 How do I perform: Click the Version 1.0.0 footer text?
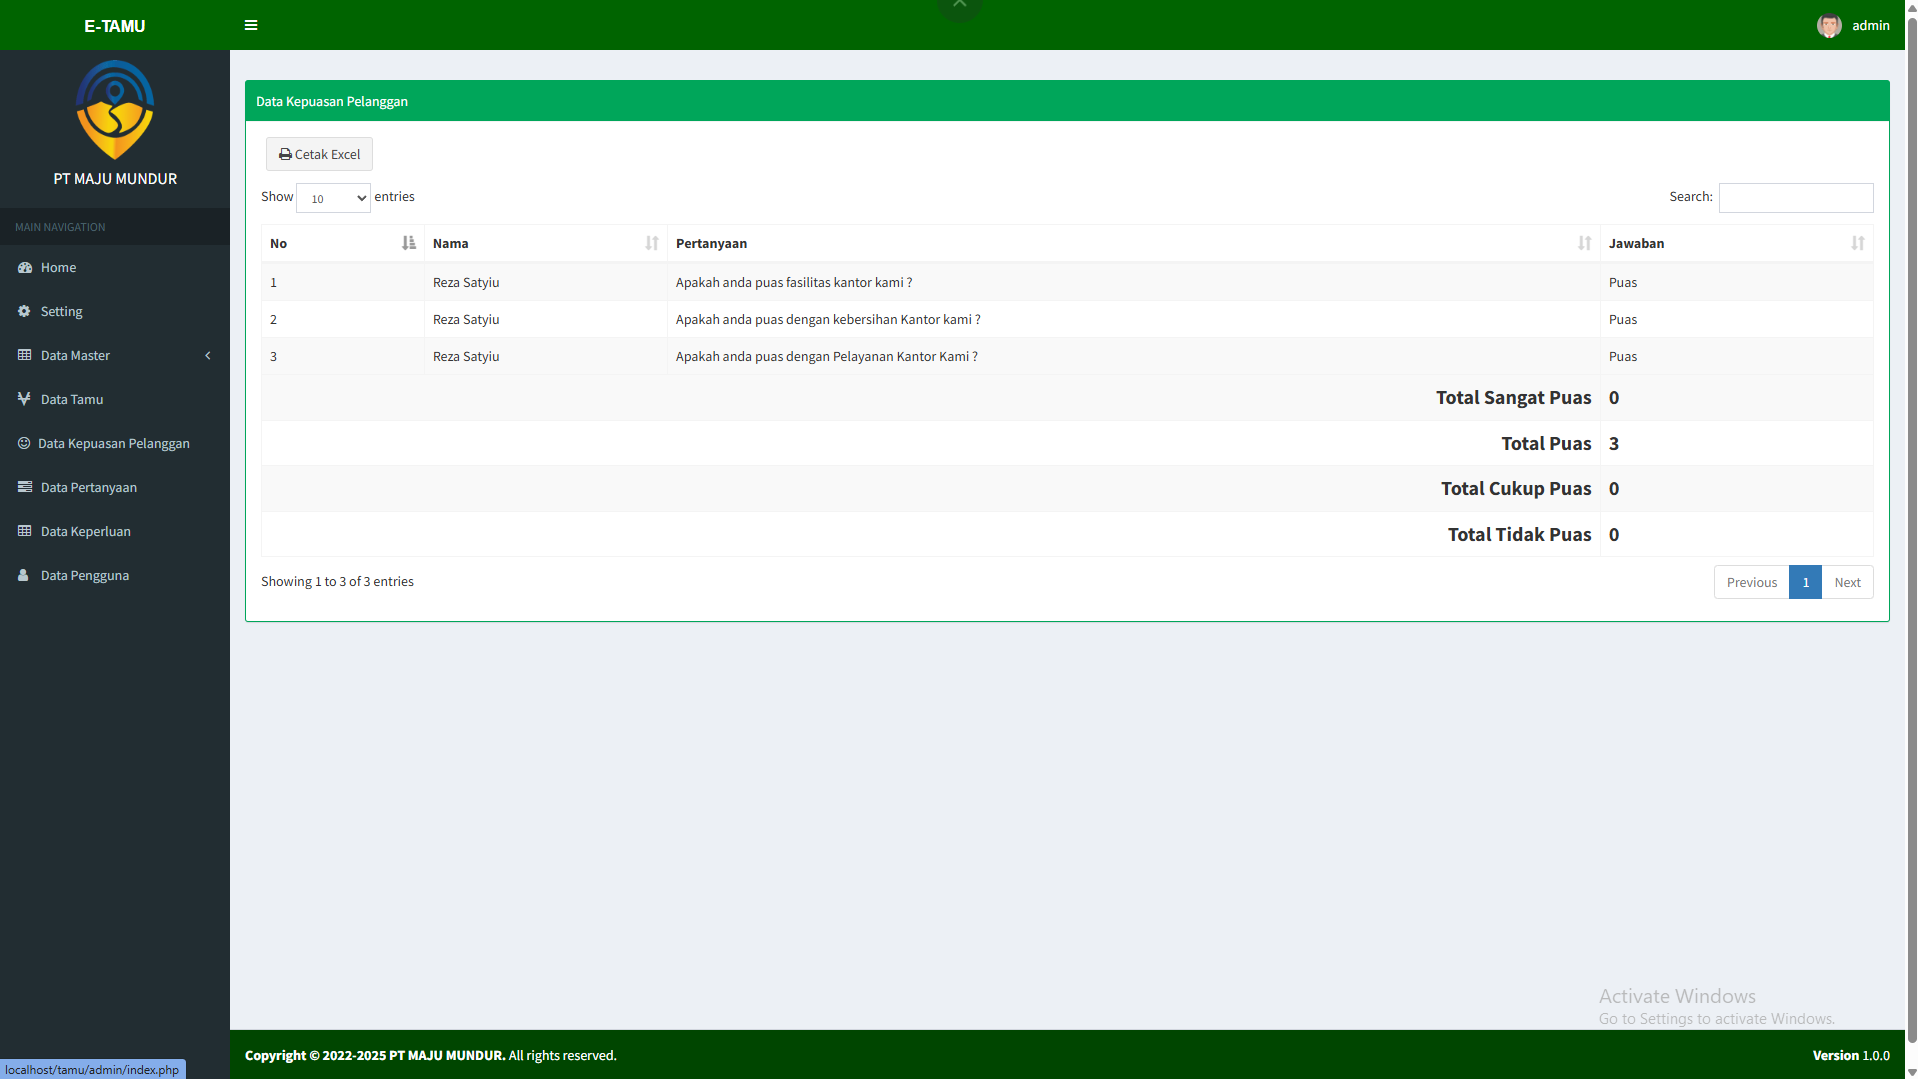click(1851, 1055)
